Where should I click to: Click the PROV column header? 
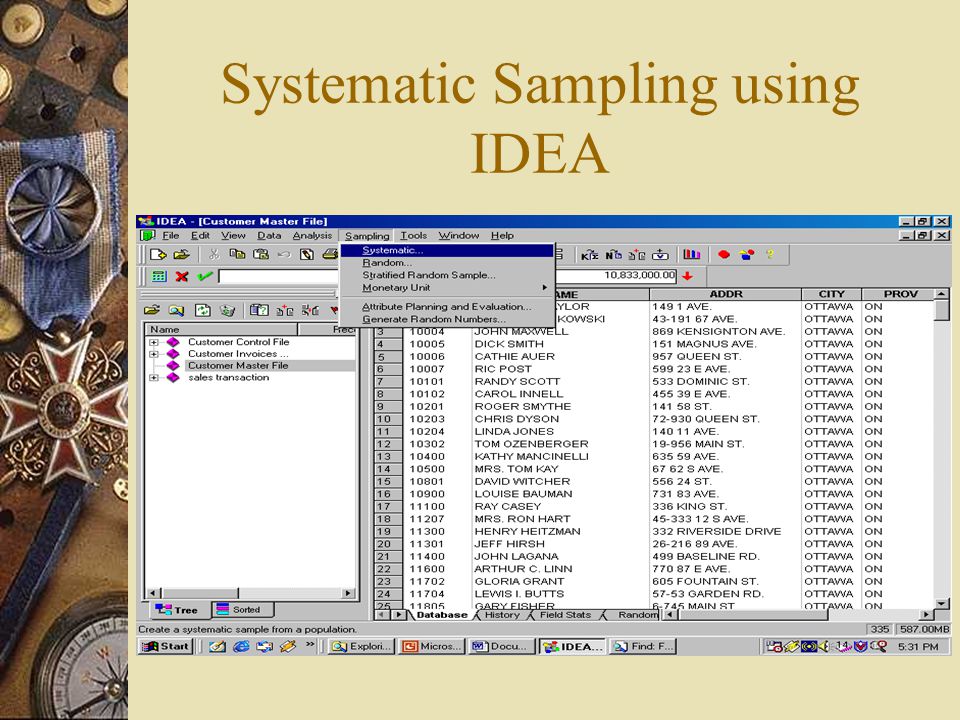tap(899, 294)
